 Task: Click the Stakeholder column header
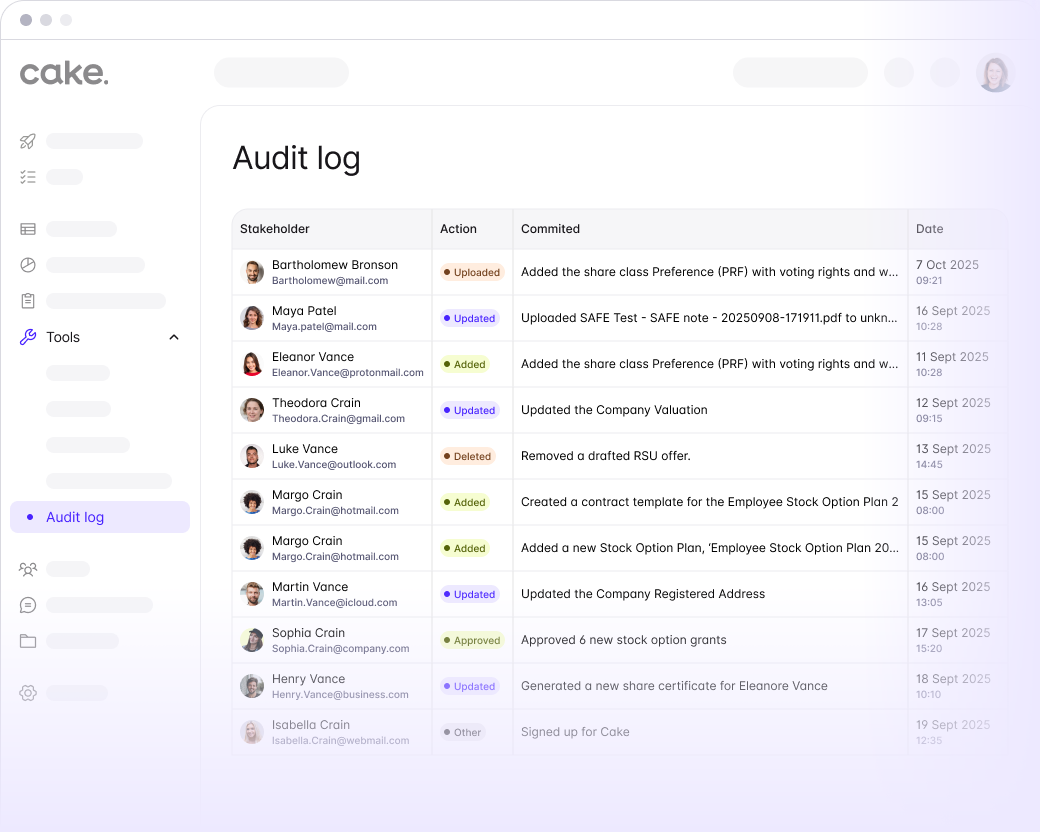tap(273, 229)
